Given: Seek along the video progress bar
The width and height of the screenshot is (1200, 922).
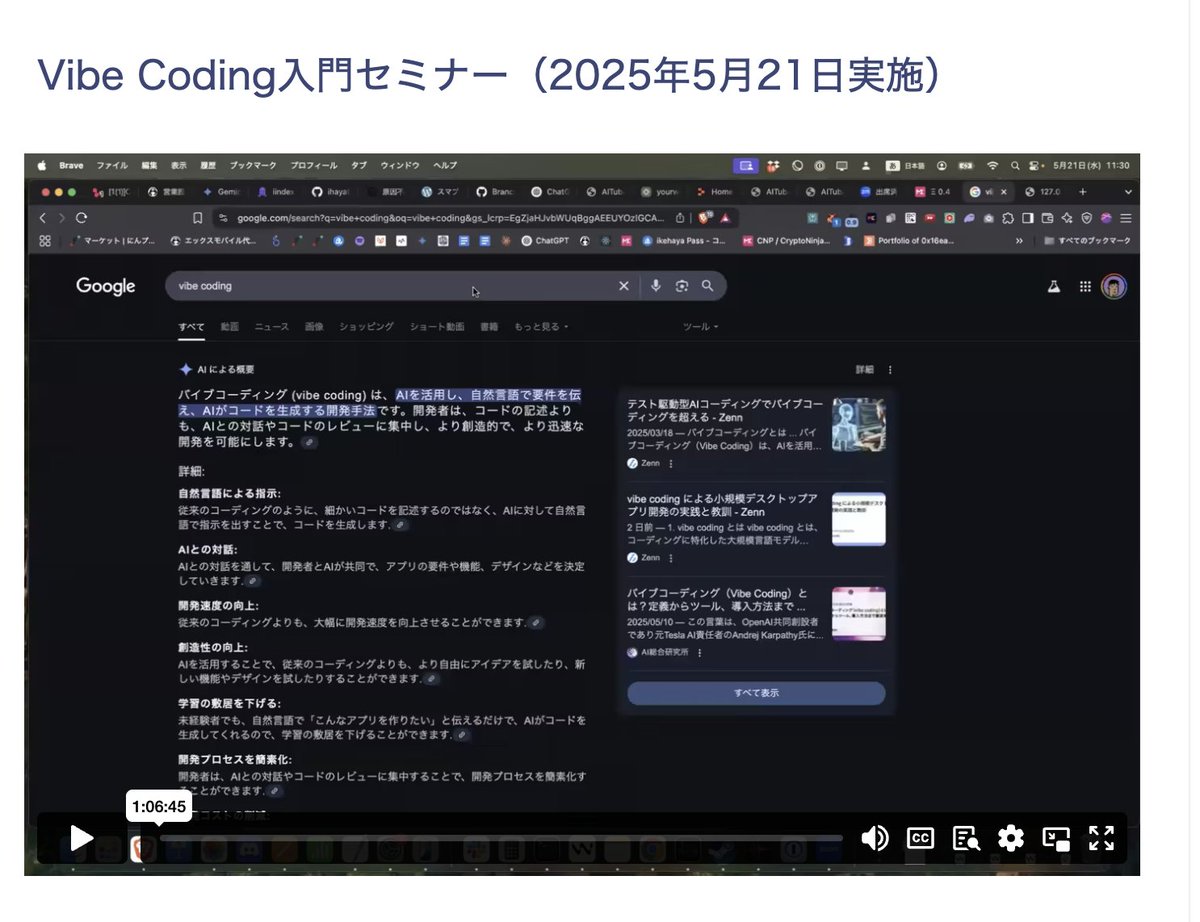Looking at the screenshot, I should tap(500, 838).
